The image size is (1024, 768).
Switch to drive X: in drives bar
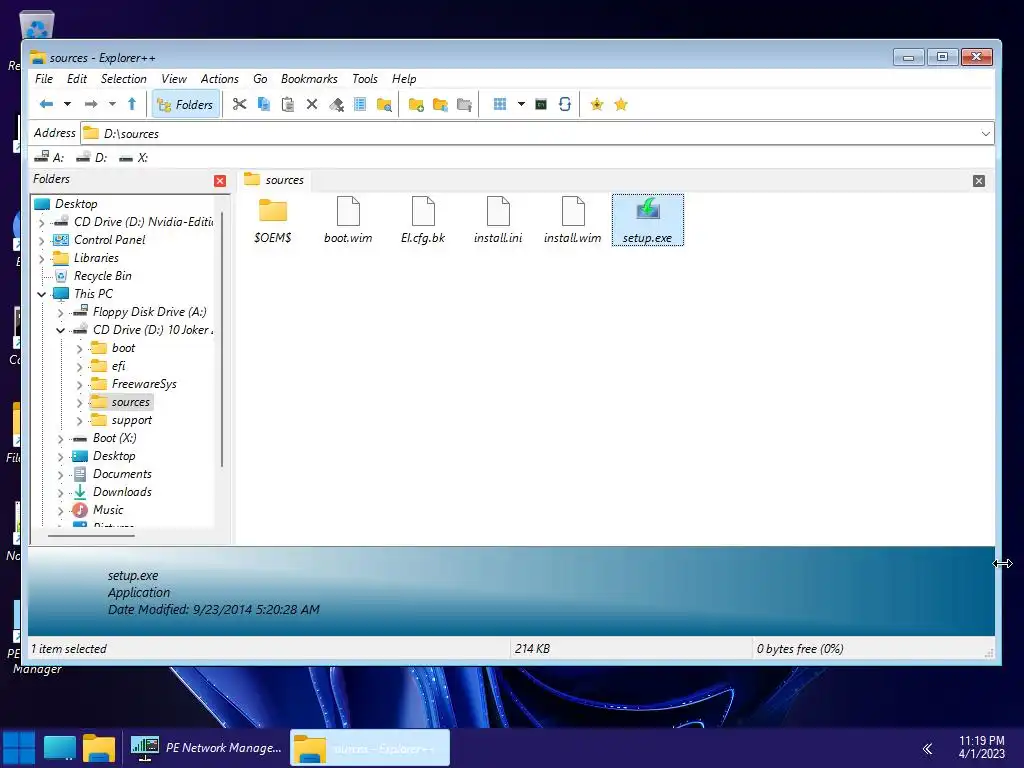tap(134, 157)
